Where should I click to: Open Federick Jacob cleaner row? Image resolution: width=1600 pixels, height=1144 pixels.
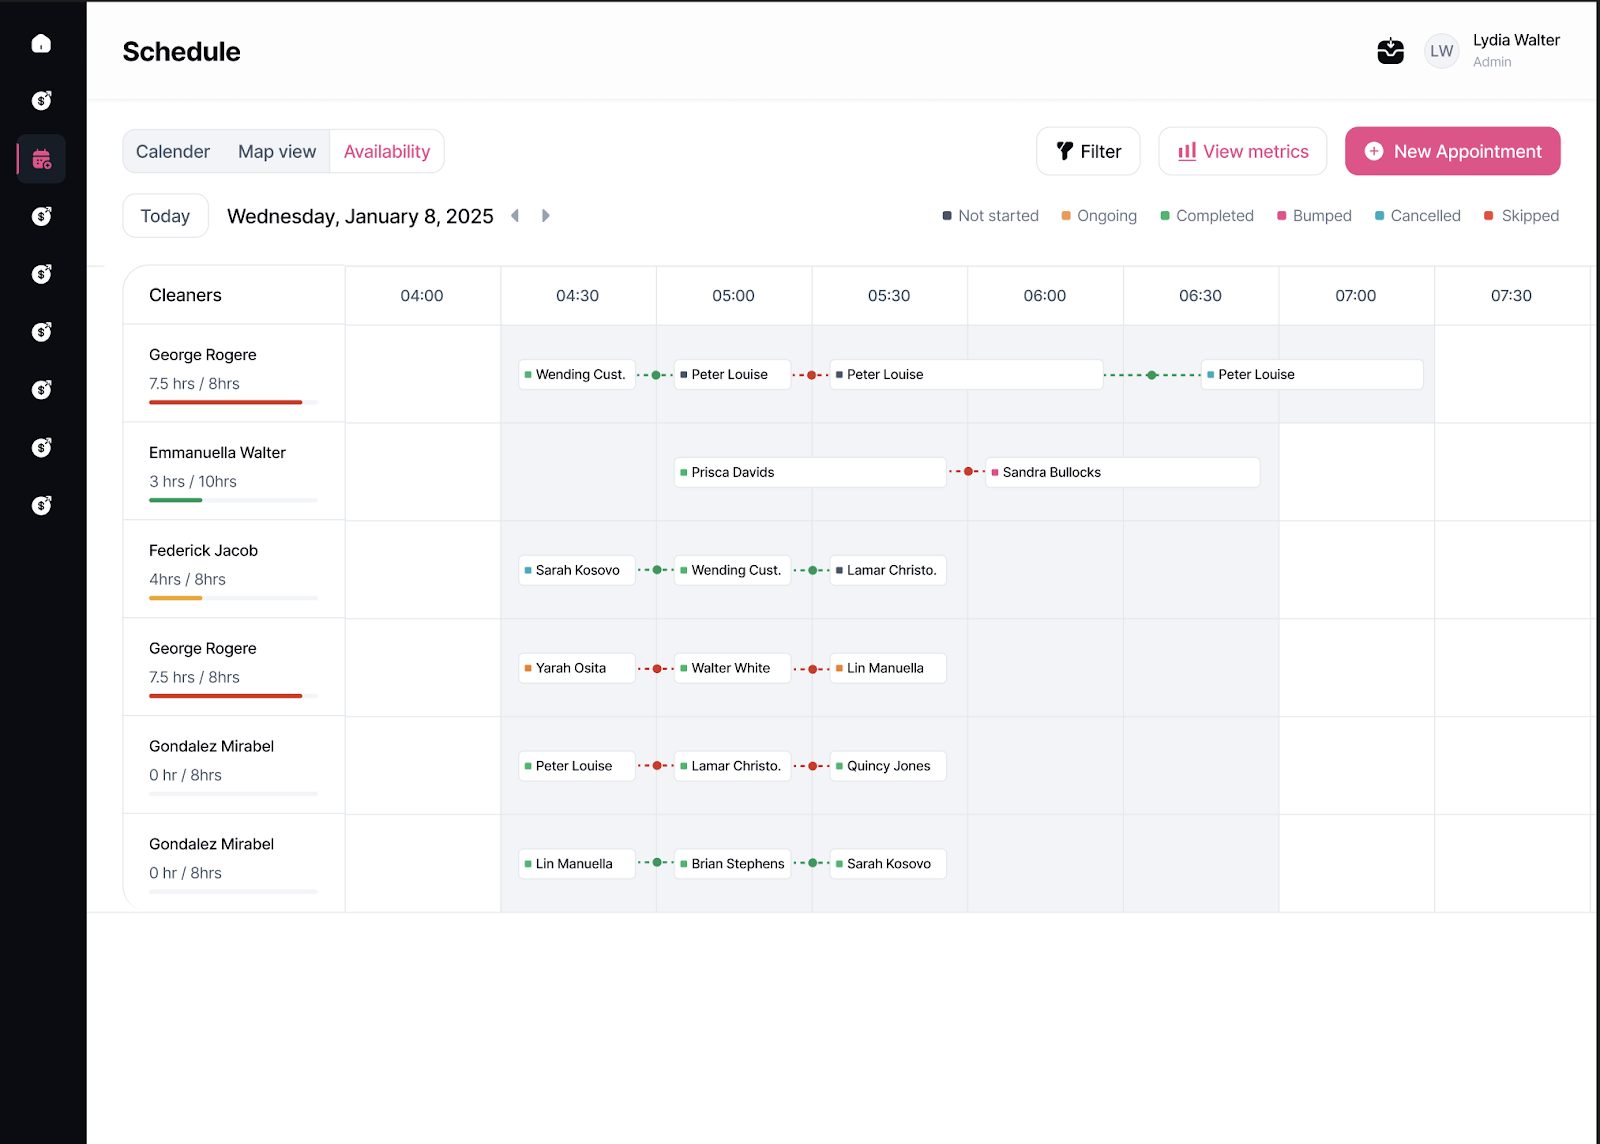click(x=234, y=569)
